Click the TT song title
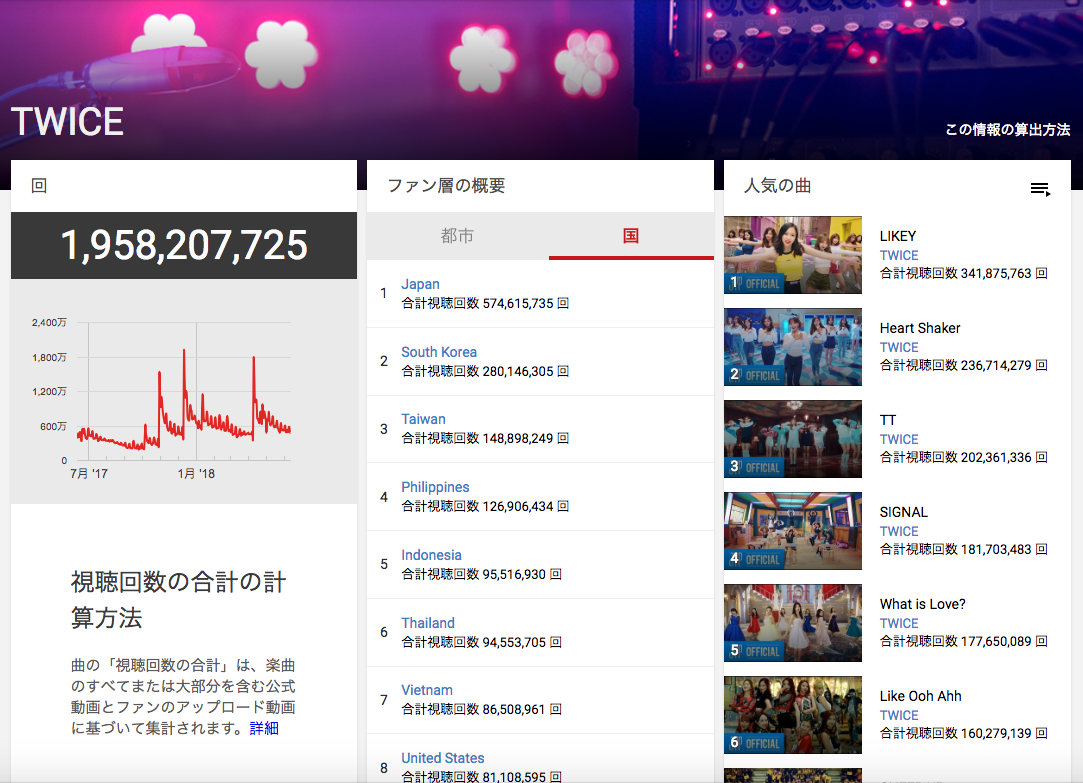The width and height of the screenshot is (1083, 783). click(x=888, y=420)
